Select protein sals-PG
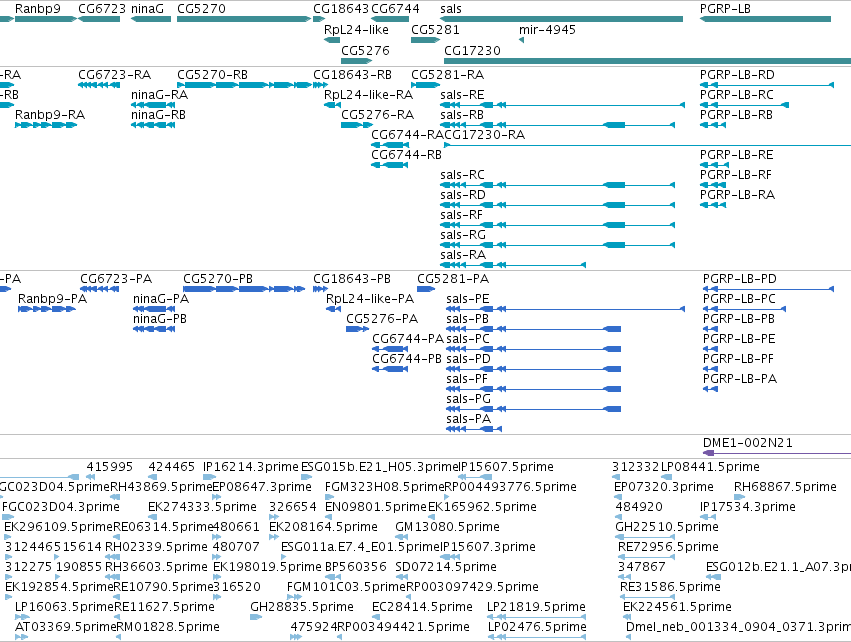Image resolution: width=851 pixels, height=642 pixels. coord(533,409)
